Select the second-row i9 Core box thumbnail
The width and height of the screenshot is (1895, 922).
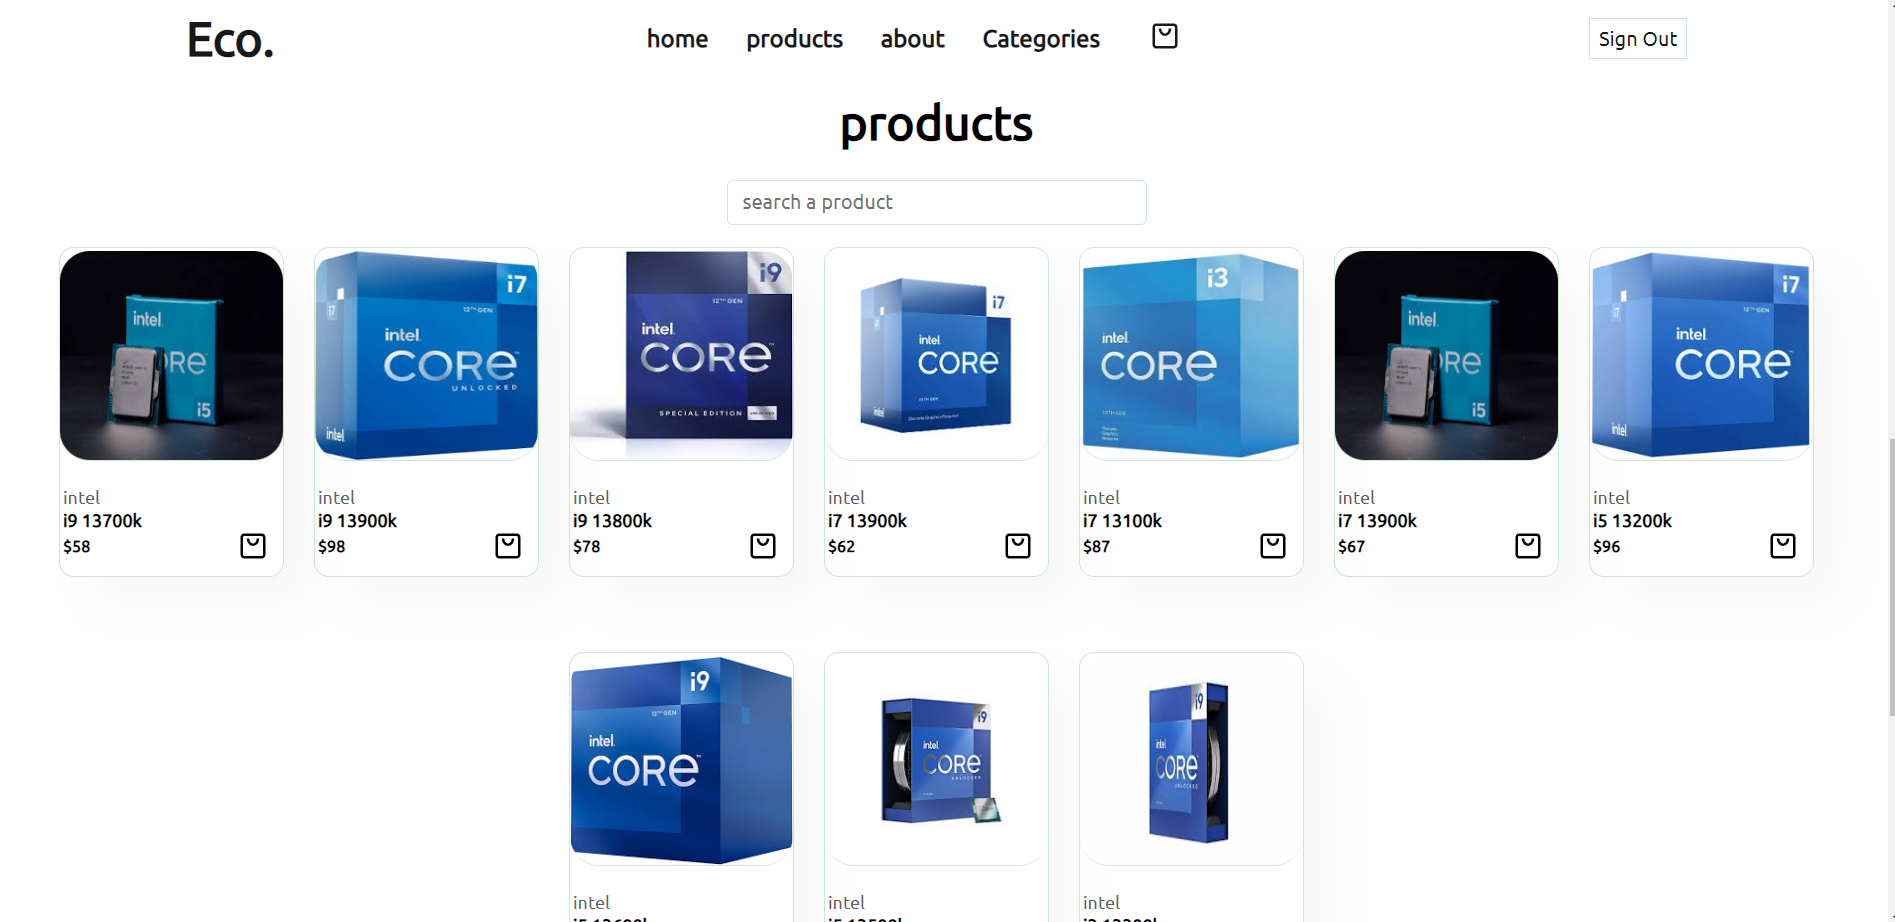tap(681, 760)
